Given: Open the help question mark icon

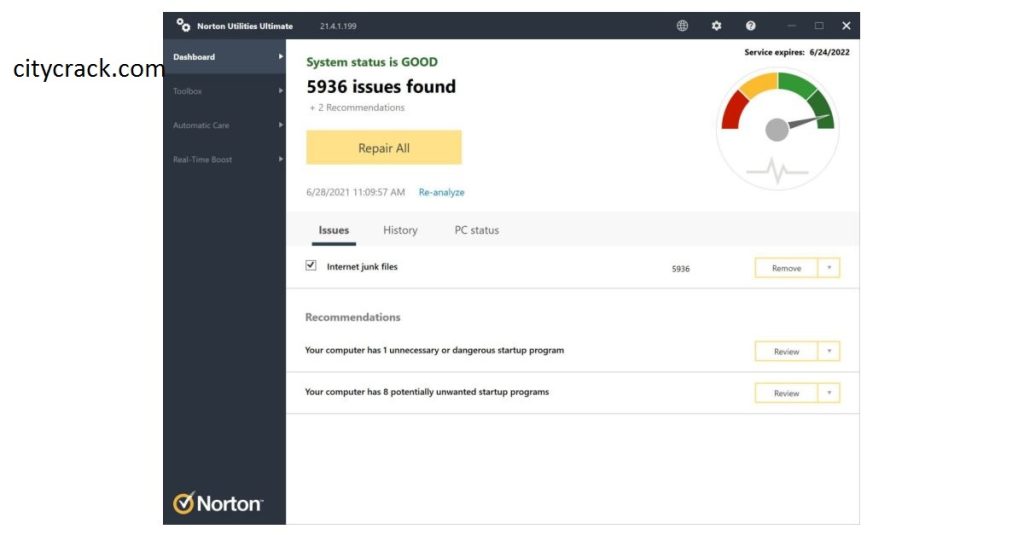Looking at the screenshot, I should 750,25.
